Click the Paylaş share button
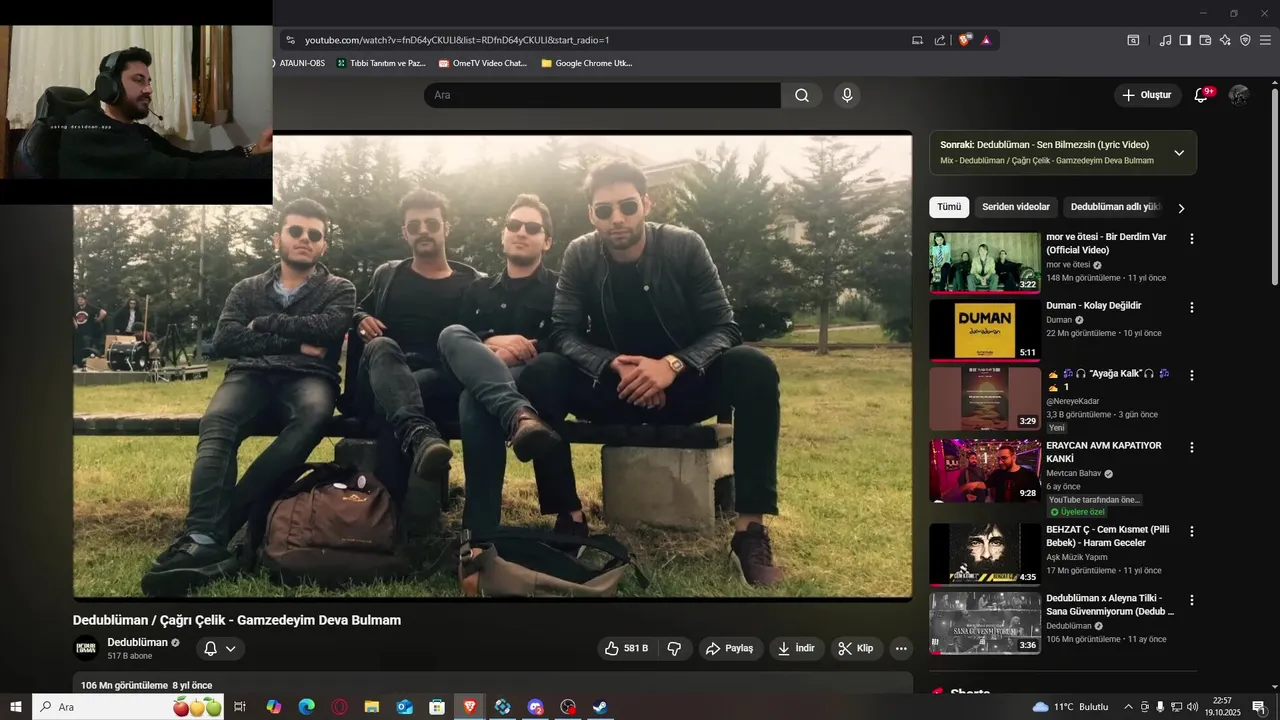Image resolution: width=1280 pixels, height=720 pixels. coord(730,648)
